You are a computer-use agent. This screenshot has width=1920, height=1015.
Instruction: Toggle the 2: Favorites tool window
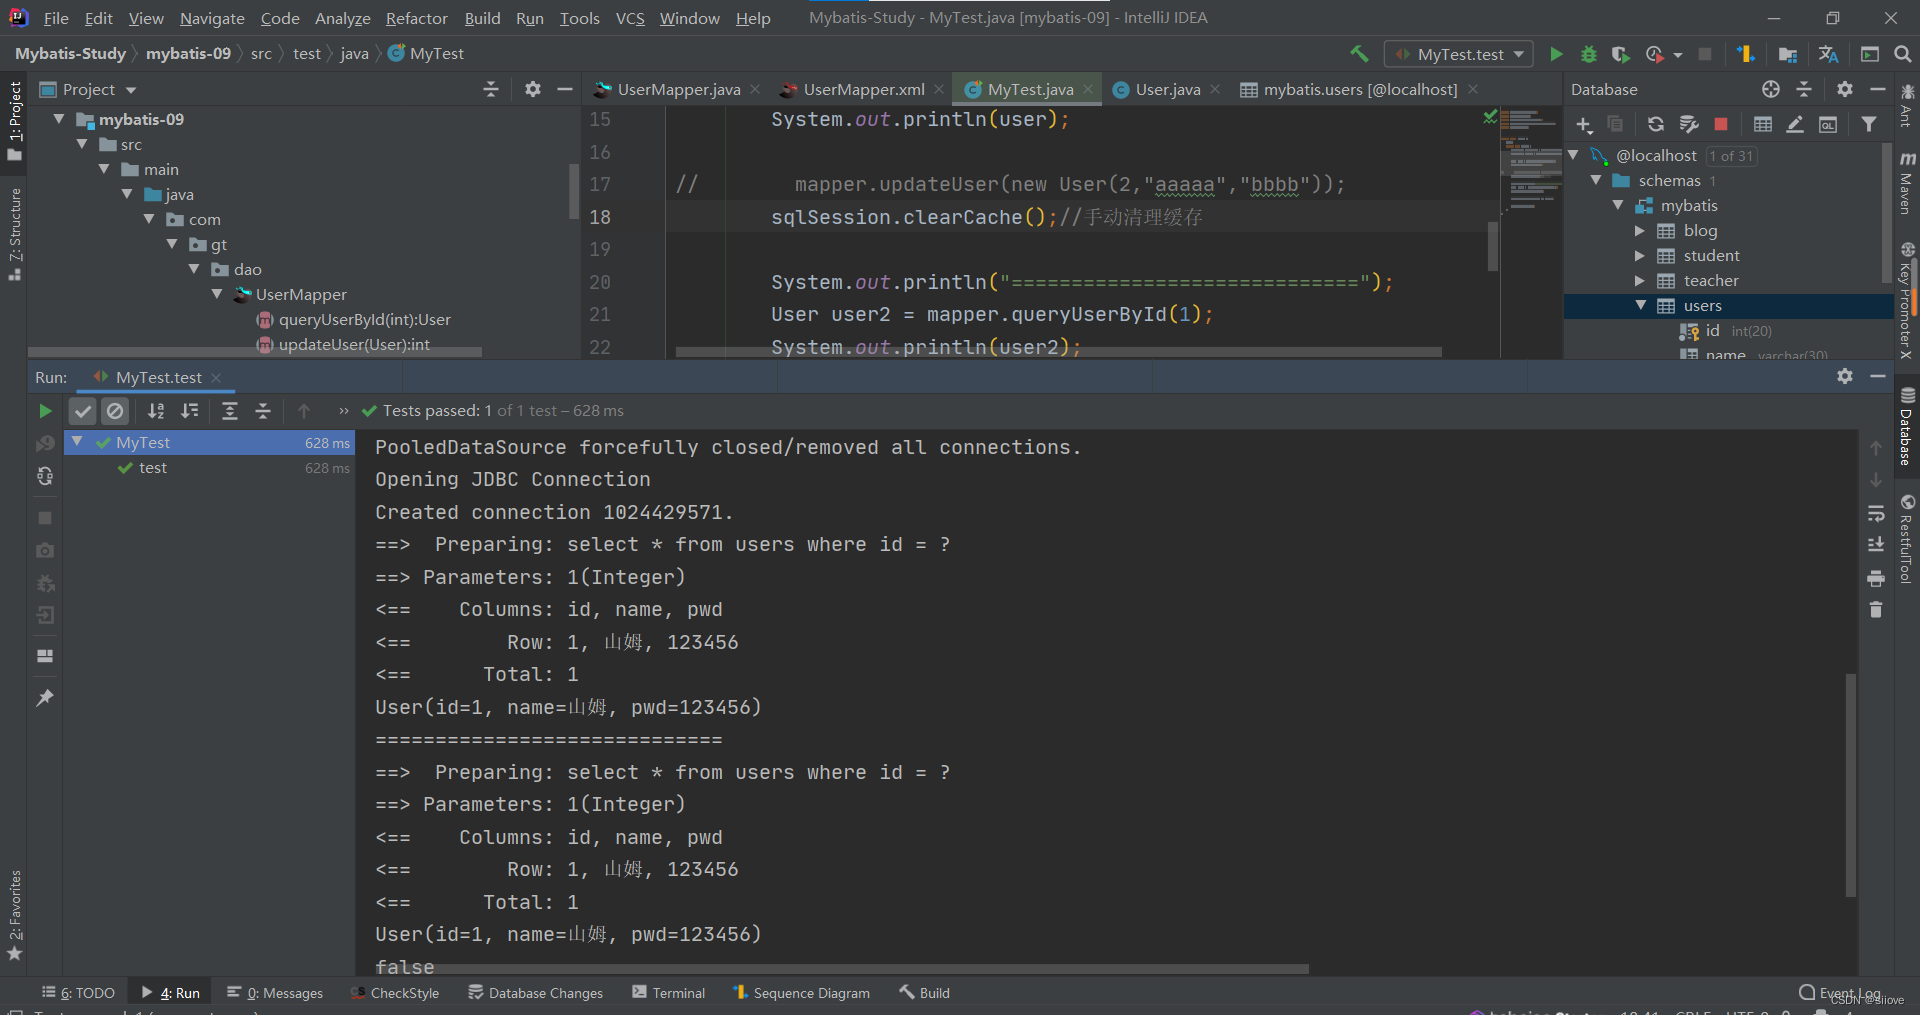point(14,915)
